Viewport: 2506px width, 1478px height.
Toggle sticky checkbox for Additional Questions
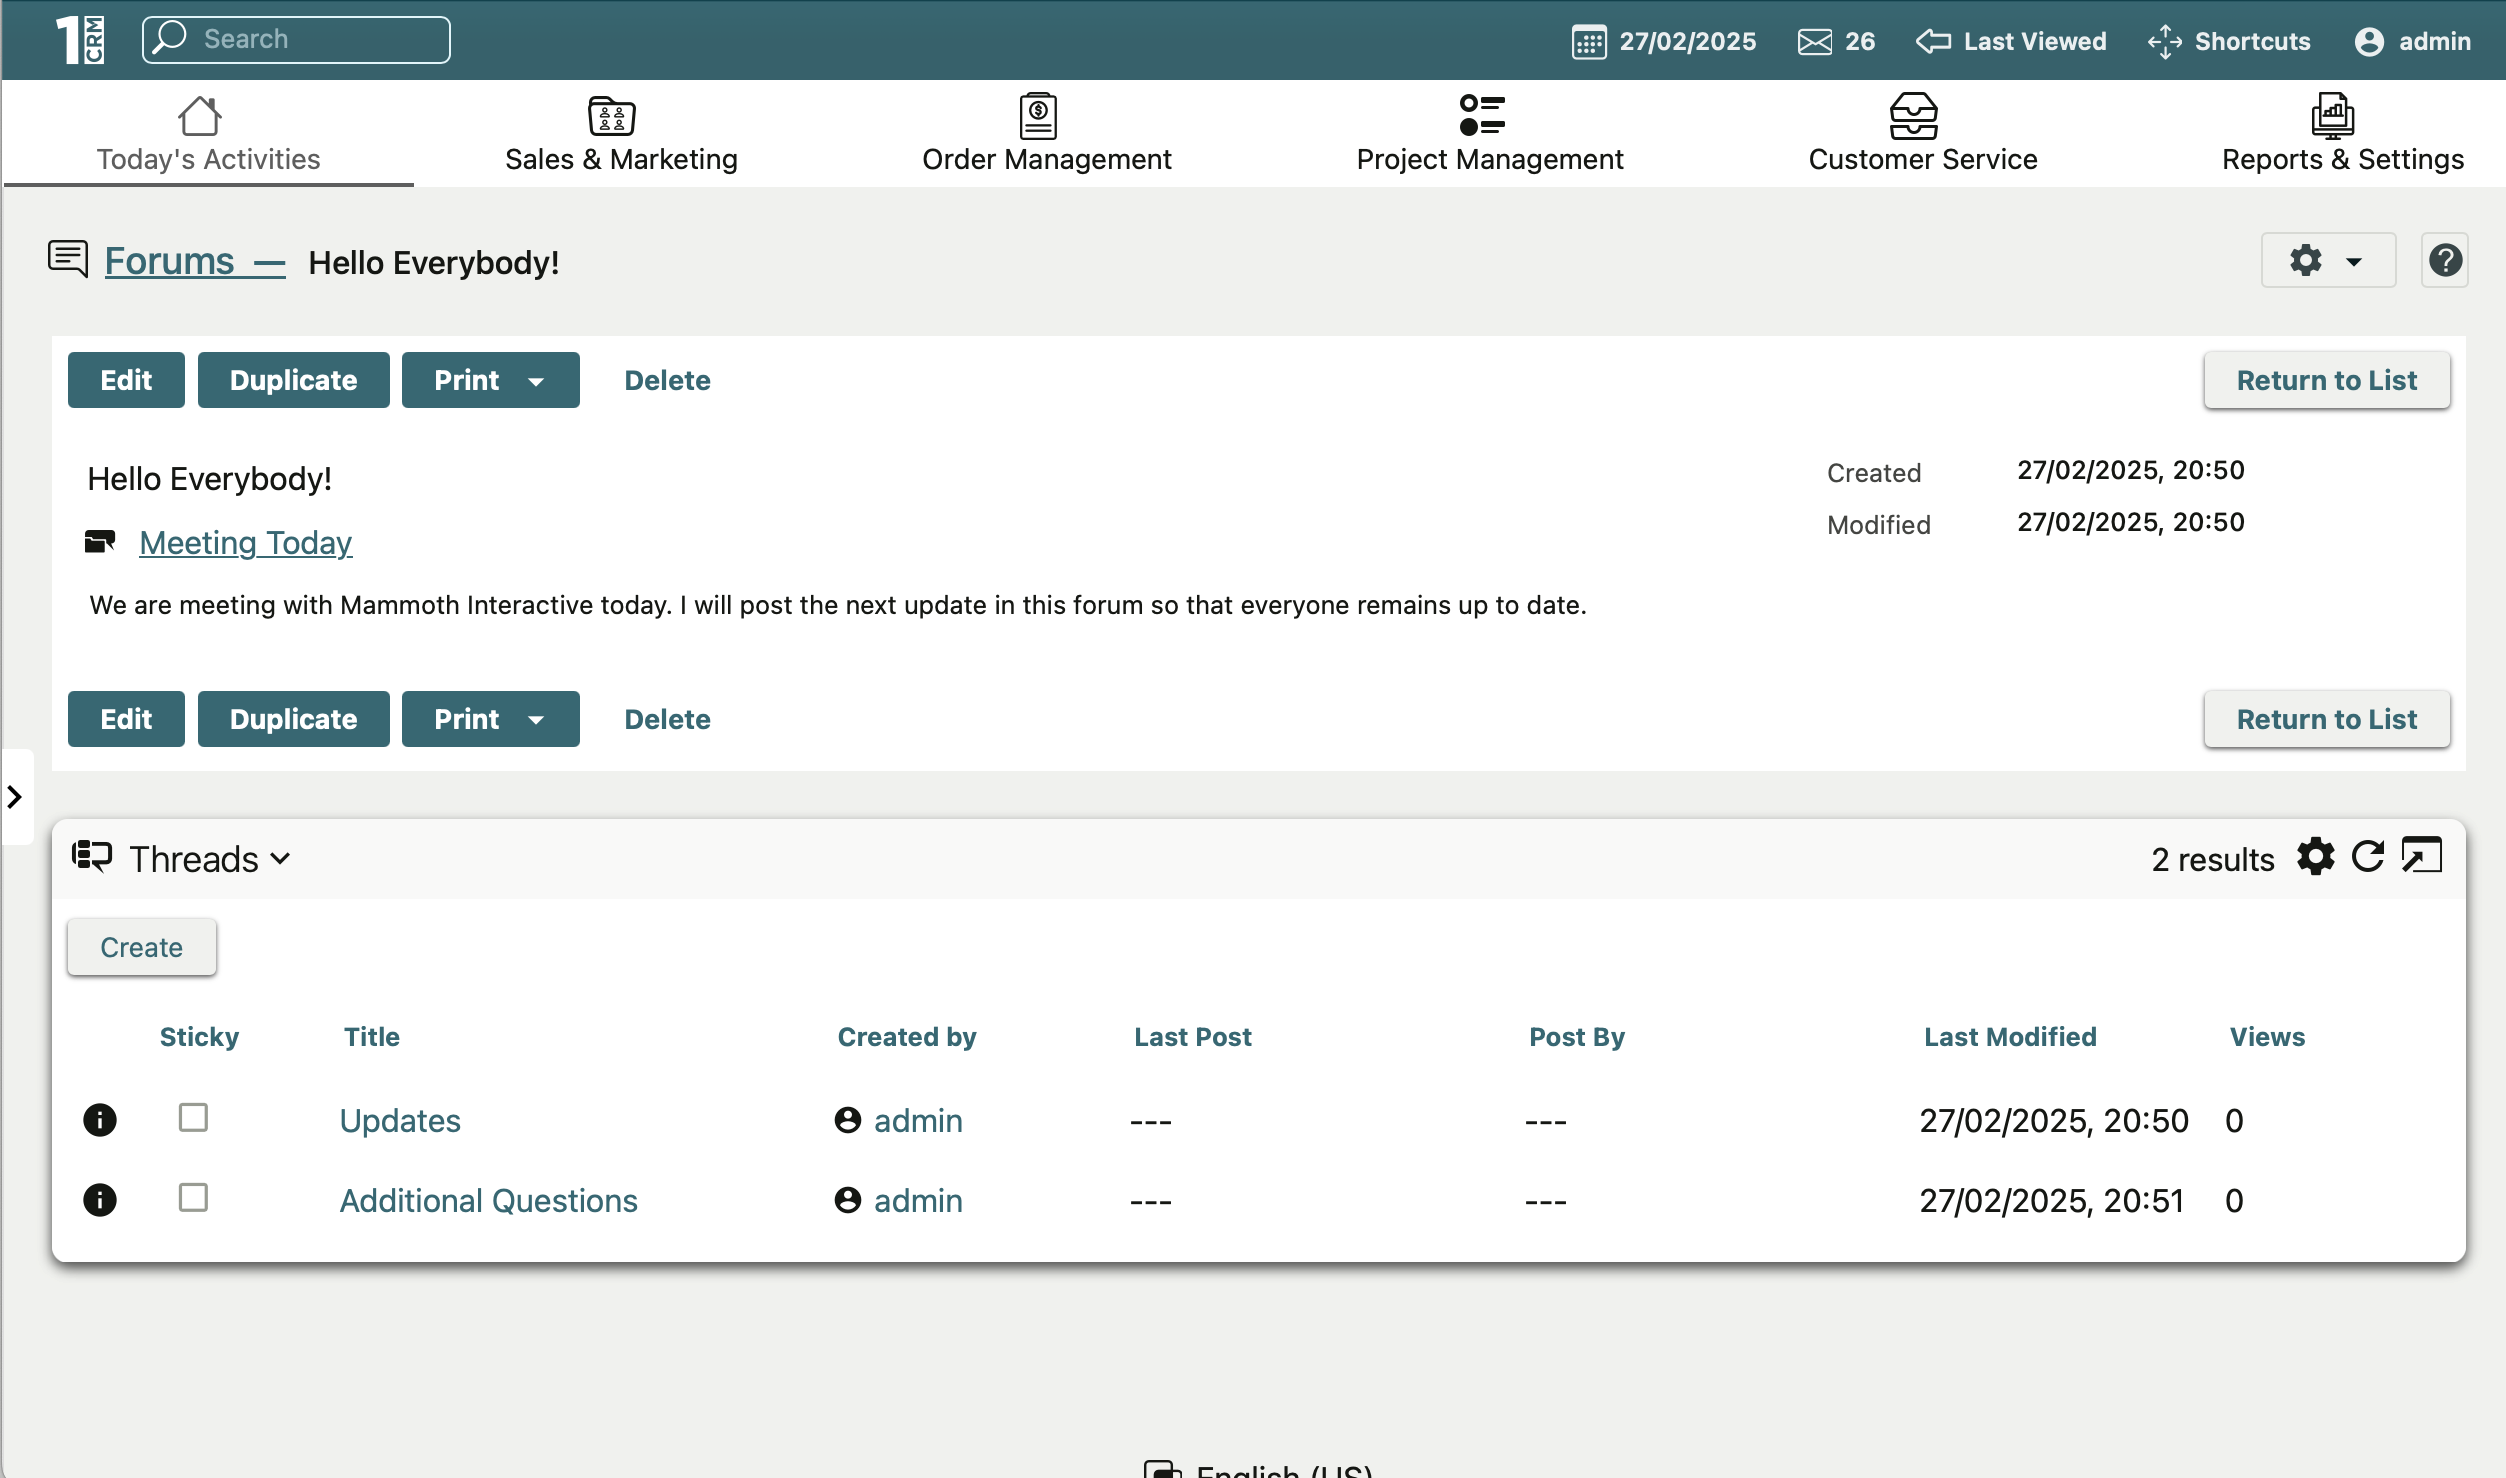pyautogui.click(x=193, y=1197)
